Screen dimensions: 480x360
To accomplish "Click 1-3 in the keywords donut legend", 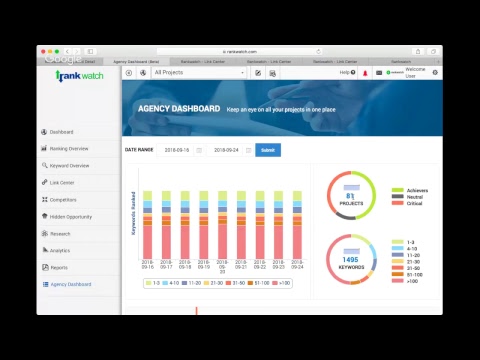I will (x=403, y=242).
